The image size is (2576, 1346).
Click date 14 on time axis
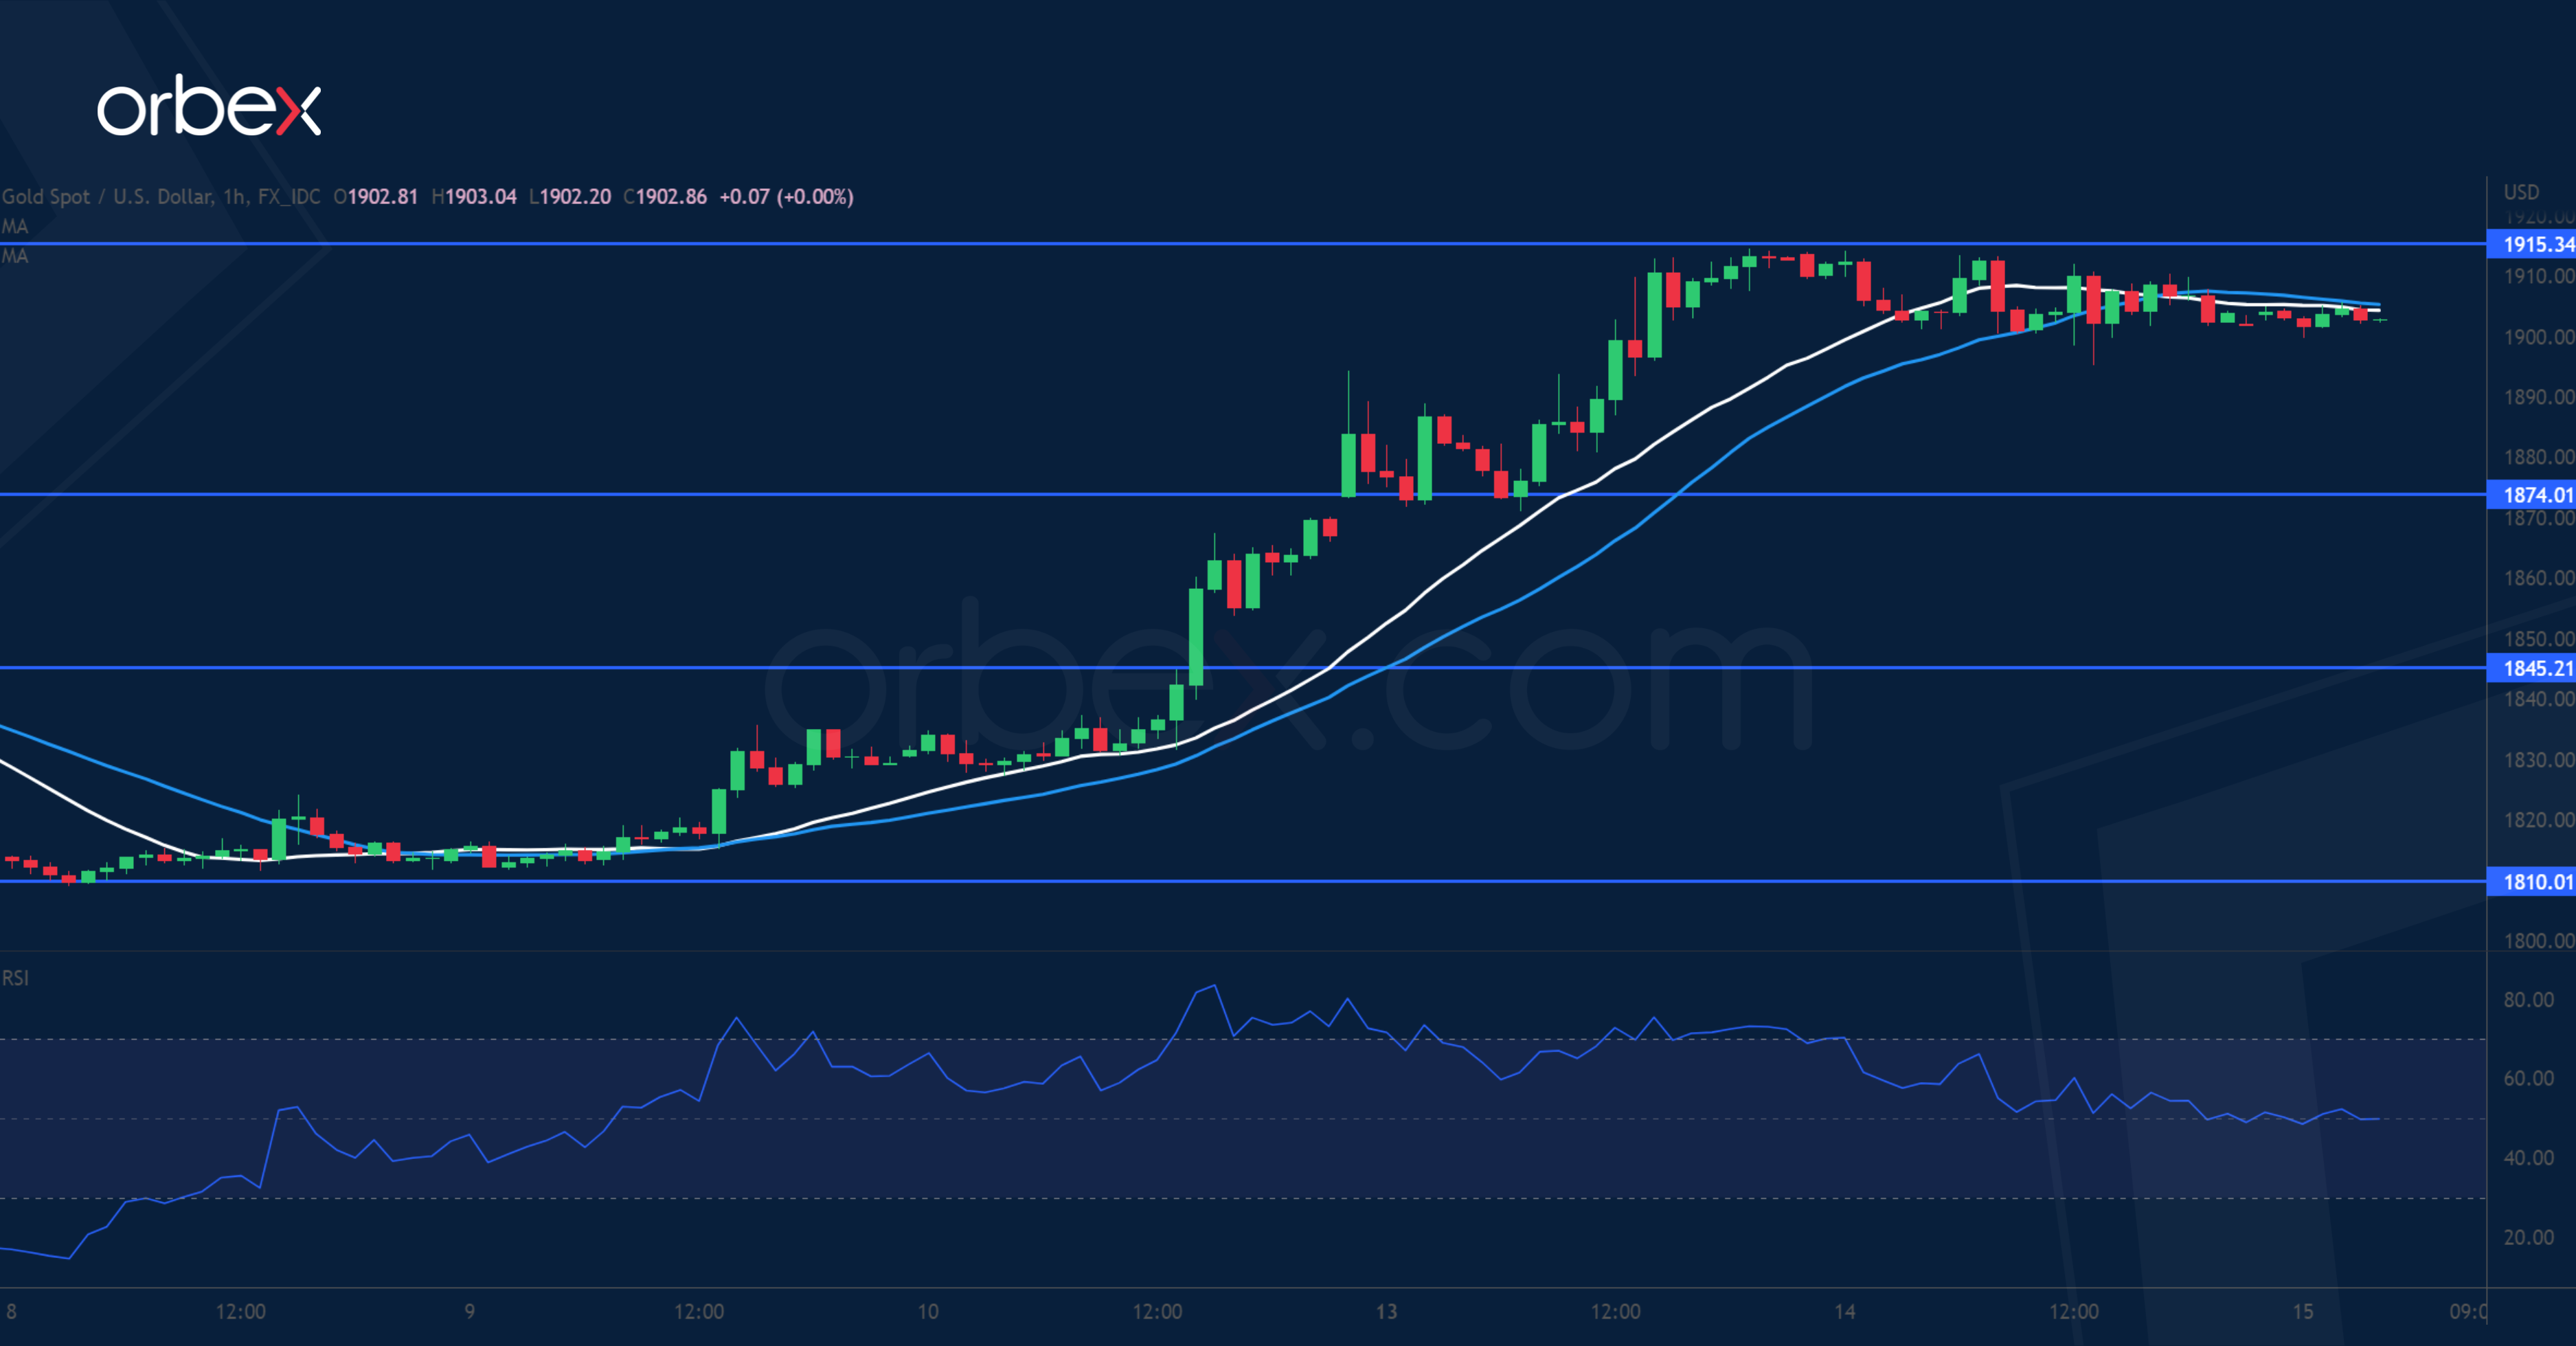1844,1311
